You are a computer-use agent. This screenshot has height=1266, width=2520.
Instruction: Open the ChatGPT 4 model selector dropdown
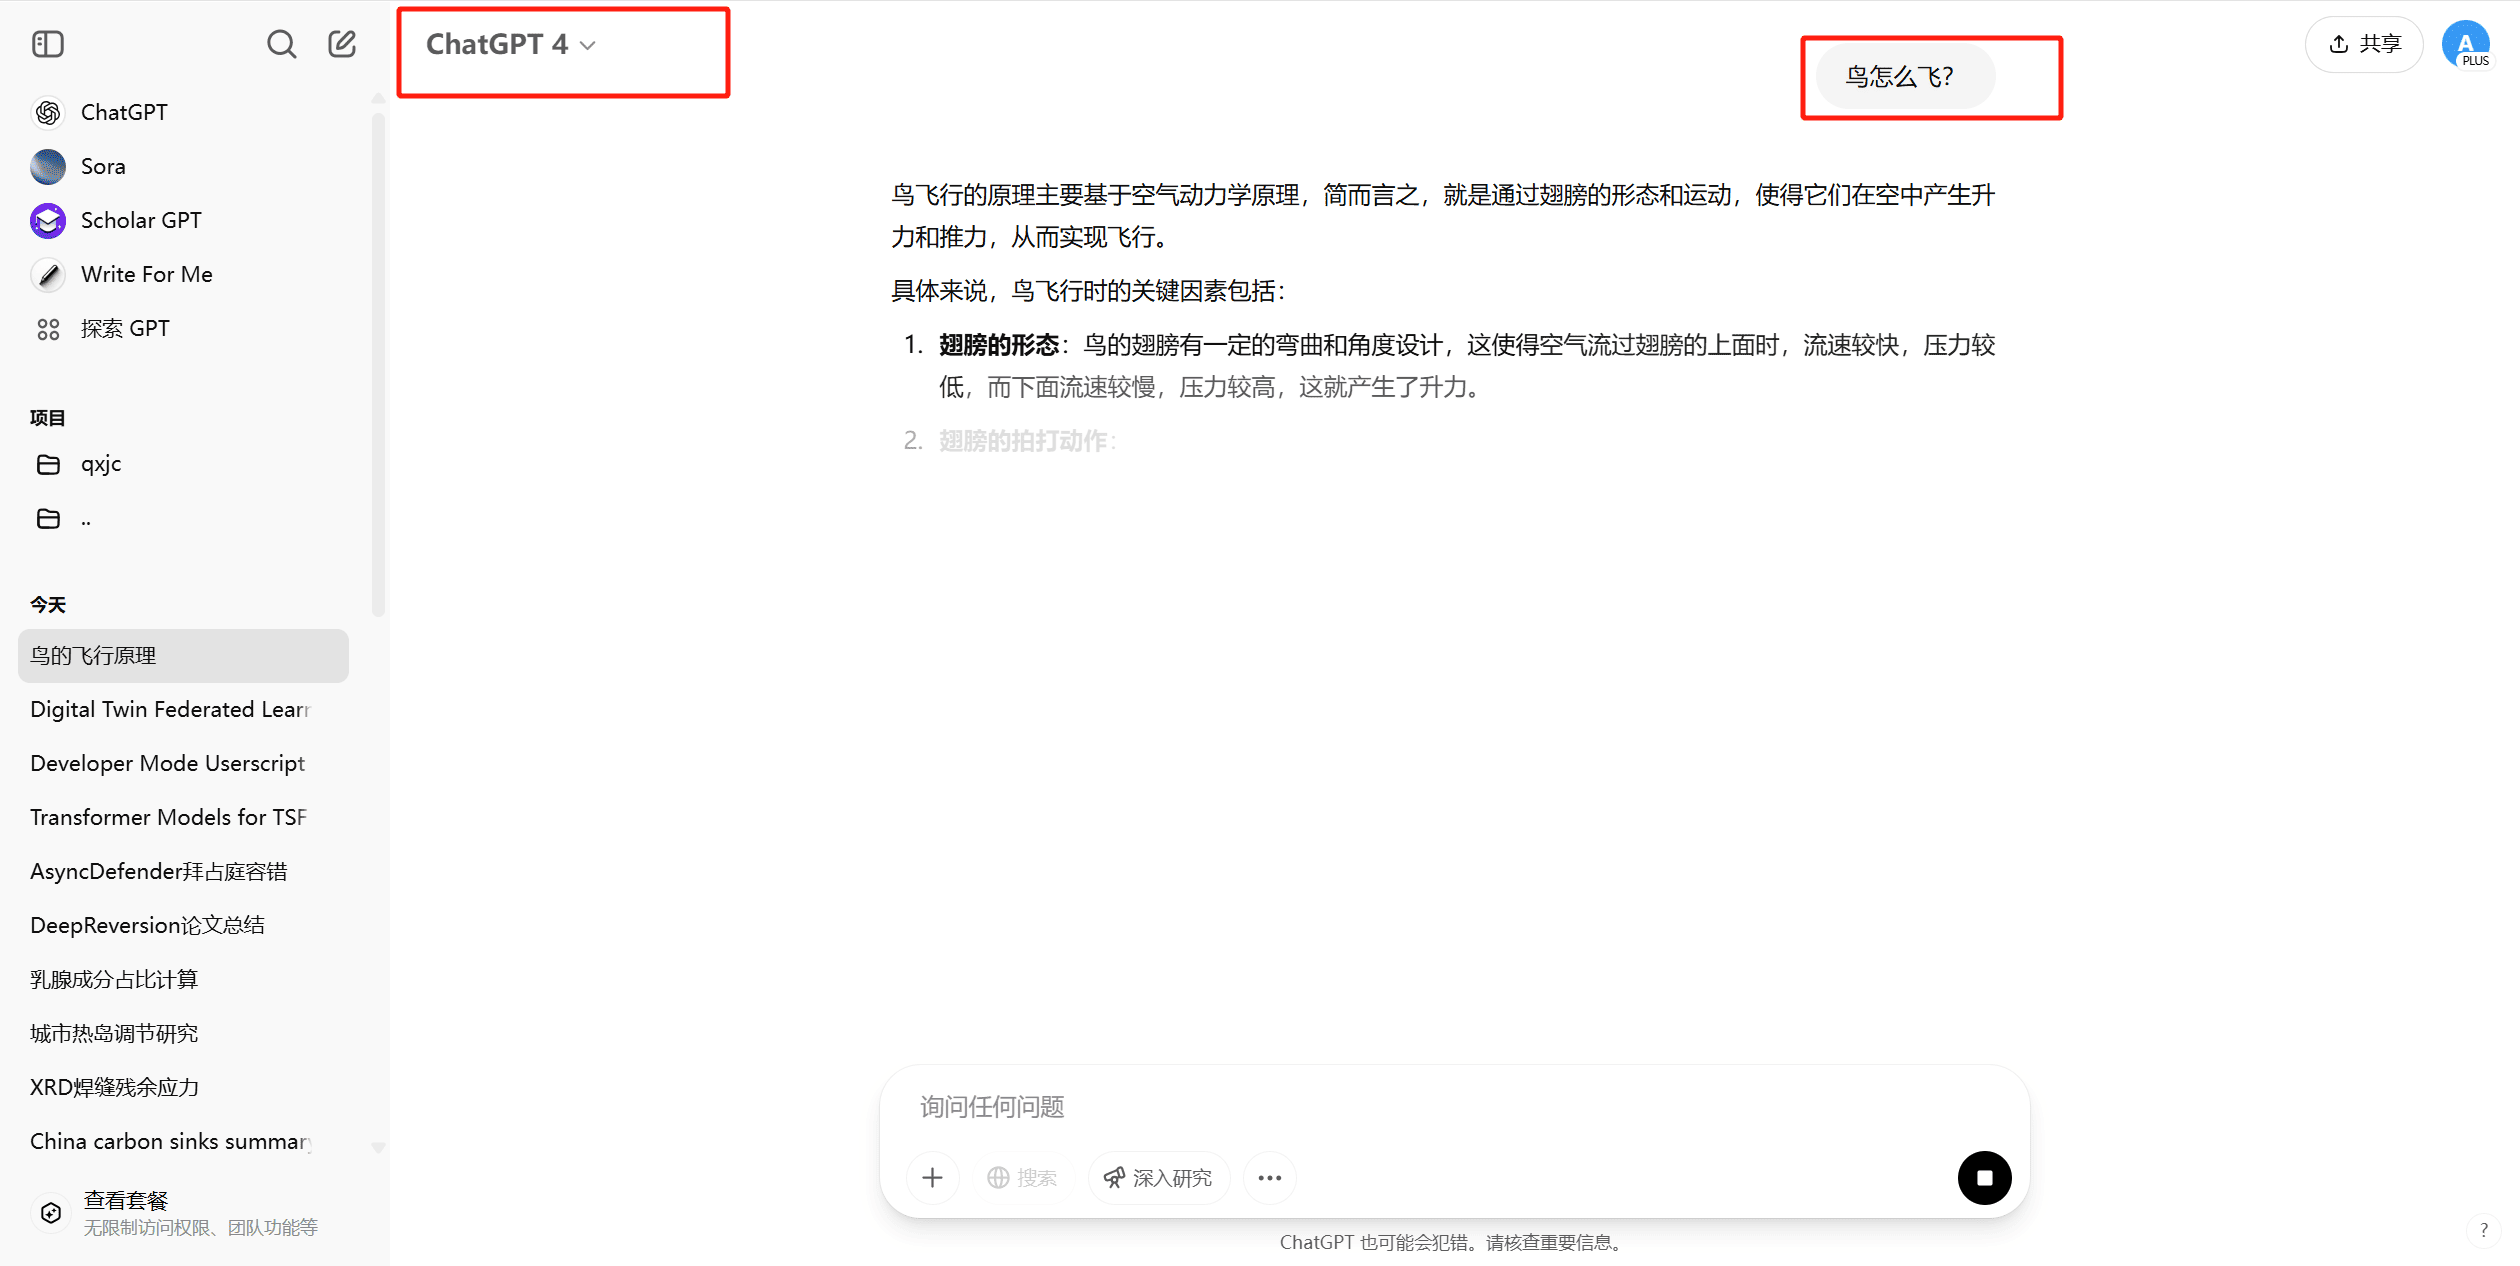point(511,45)
